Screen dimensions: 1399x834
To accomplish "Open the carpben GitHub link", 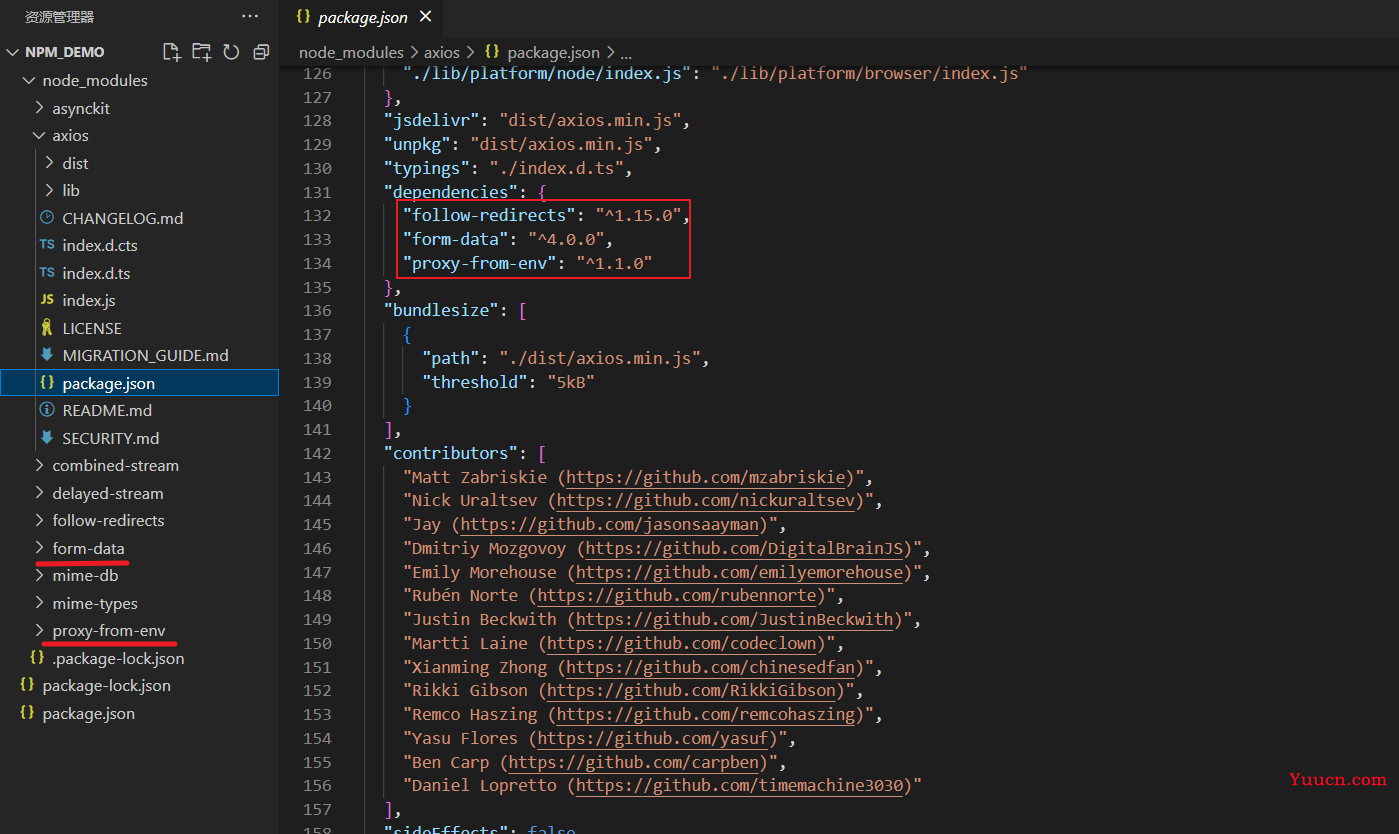I will [633, 763].
